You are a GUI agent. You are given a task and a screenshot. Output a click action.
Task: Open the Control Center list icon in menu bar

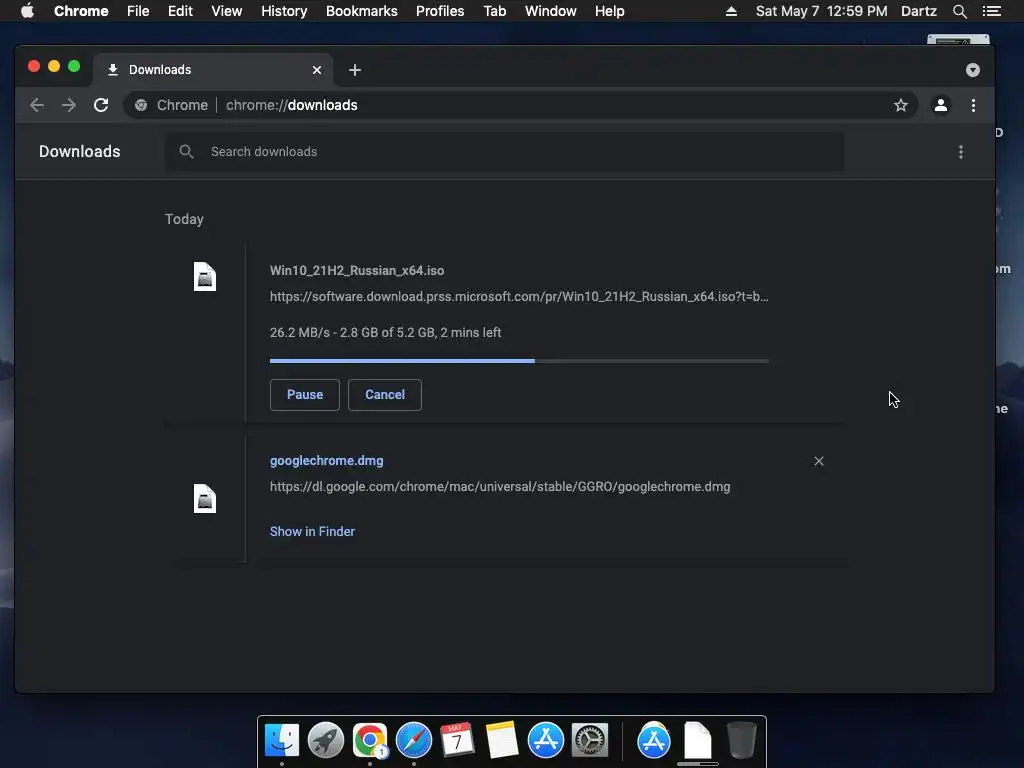tap(991, 11)
